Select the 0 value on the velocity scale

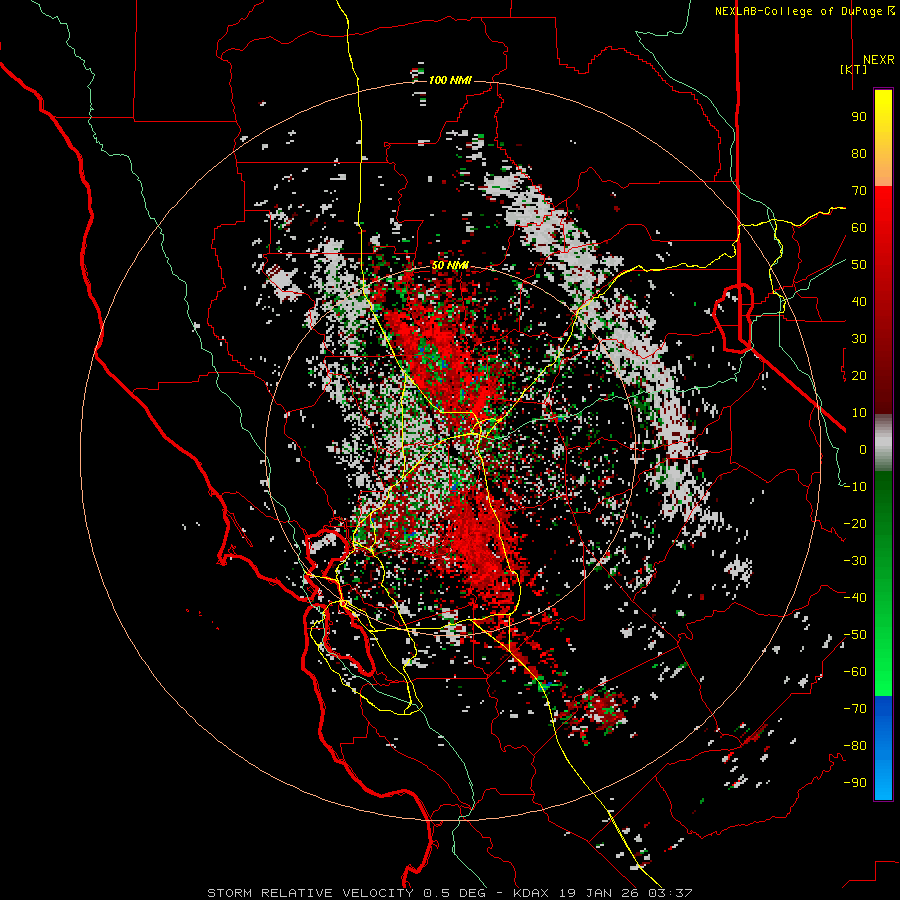(x=863, y=449)
